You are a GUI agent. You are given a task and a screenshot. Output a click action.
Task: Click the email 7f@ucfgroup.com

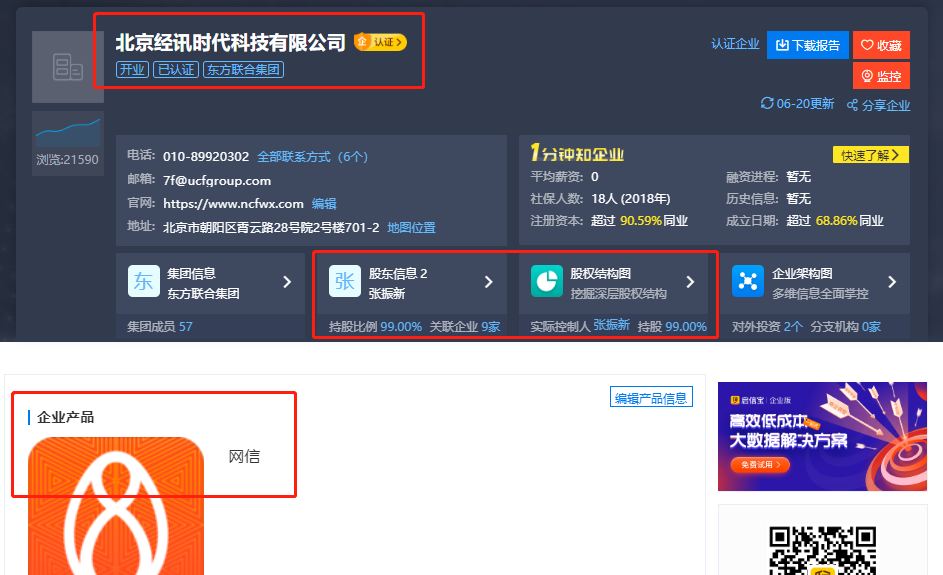[217, 180]
